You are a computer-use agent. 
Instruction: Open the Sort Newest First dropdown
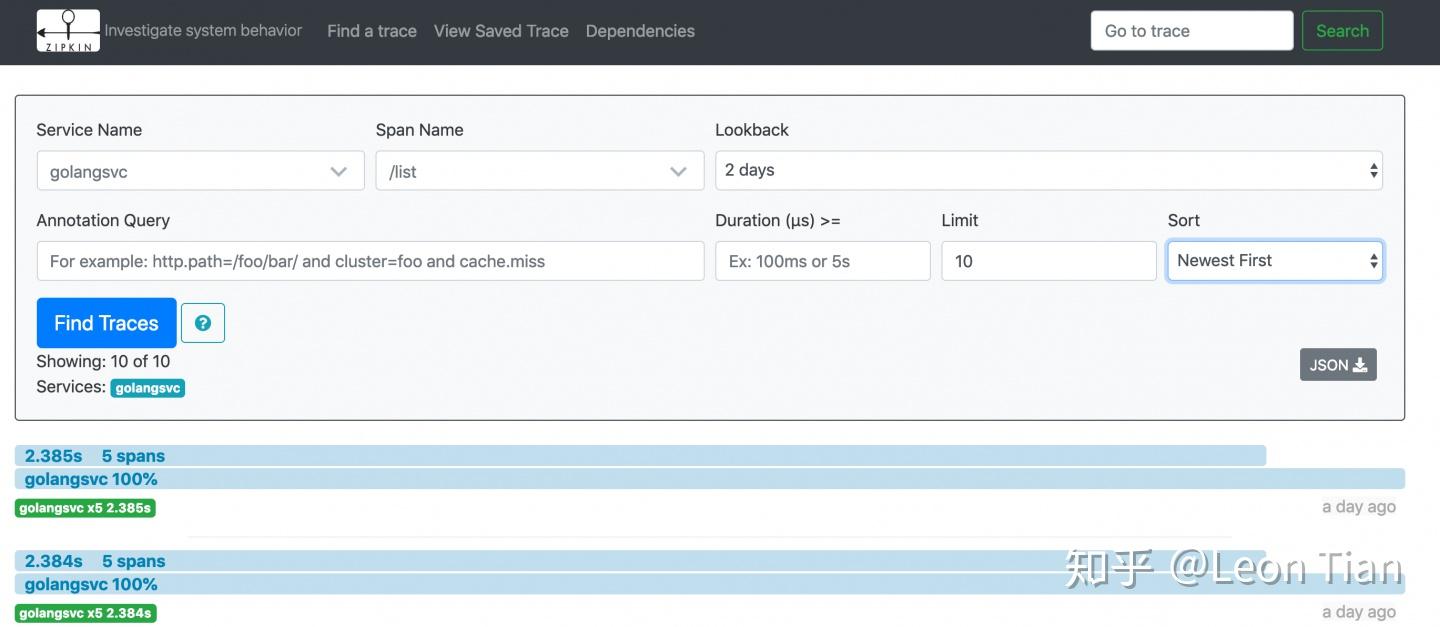(1275, 261)
